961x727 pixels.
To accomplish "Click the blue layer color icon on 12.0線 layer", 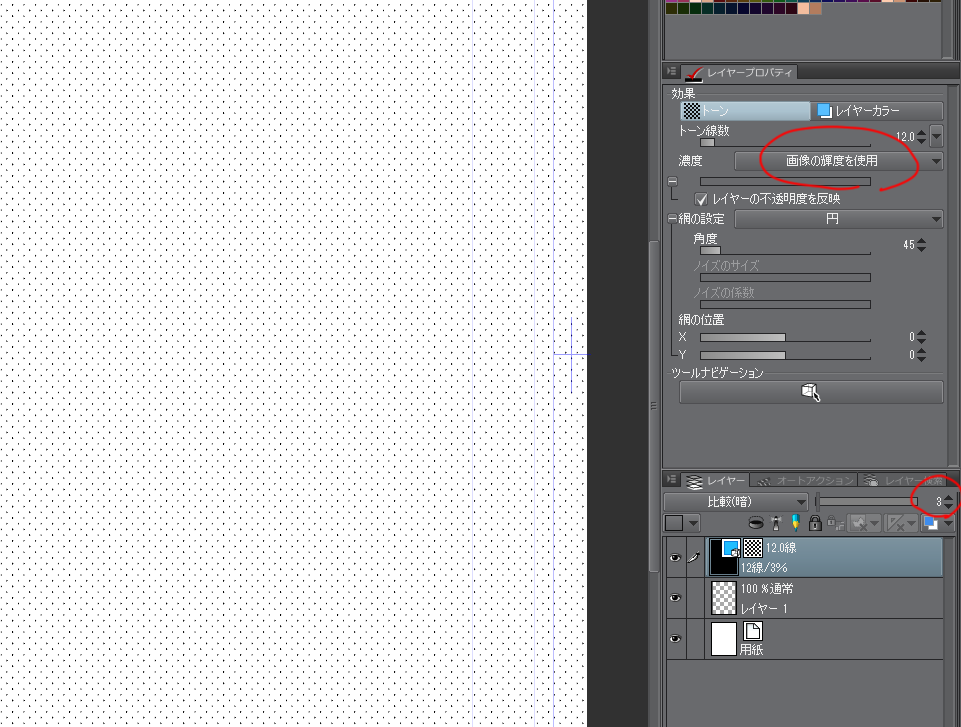I will (731, 548).
